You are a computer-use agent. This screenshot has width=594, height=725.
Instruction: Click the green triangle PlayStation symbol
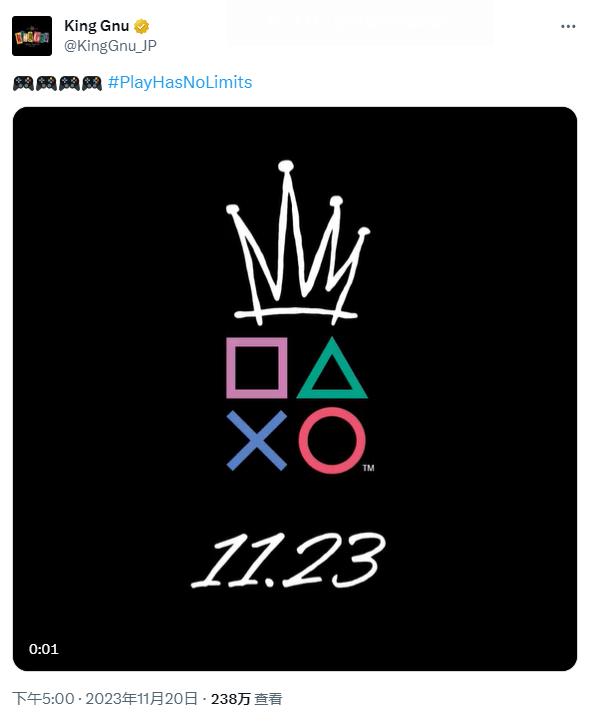coord(332,368)
